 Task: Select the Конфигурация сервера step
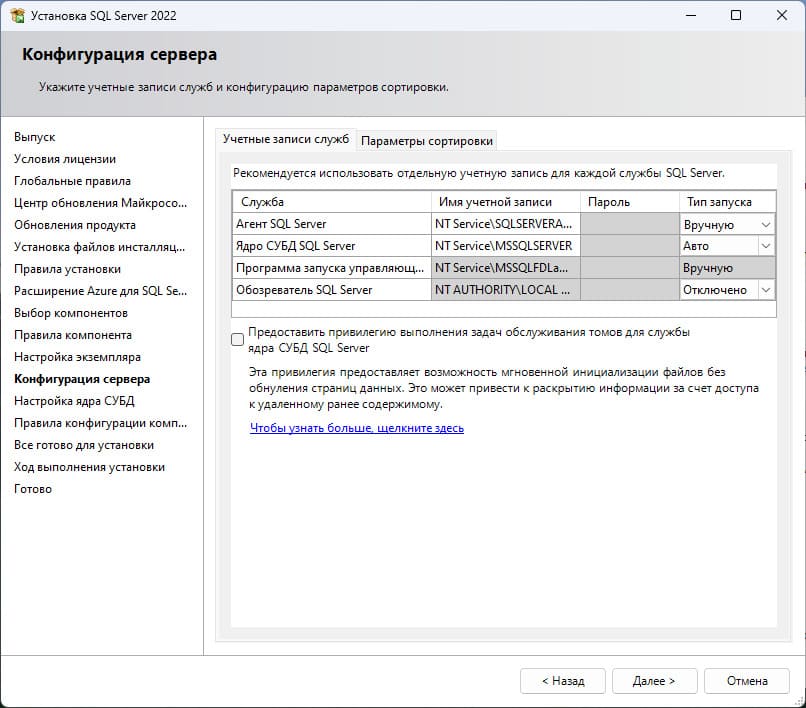pos(82,379)
